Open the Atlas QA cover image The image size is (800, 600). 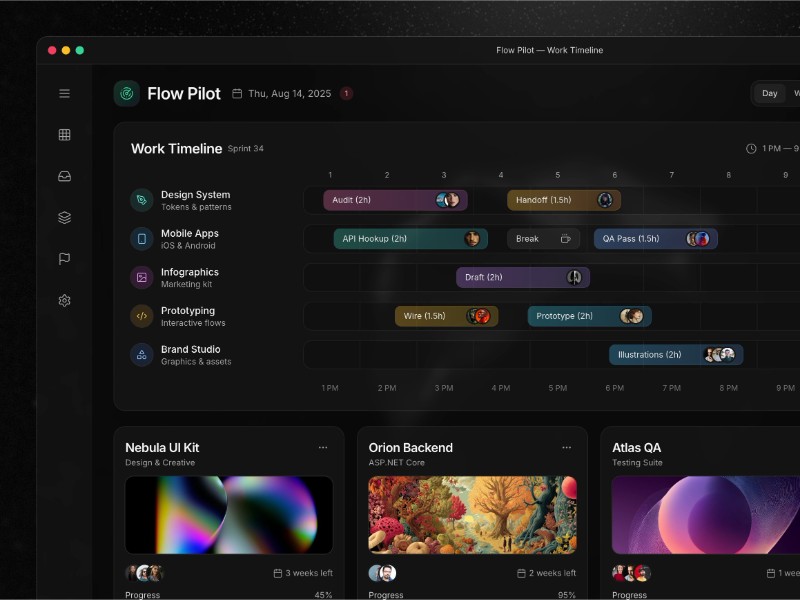[x=706, y=515]
